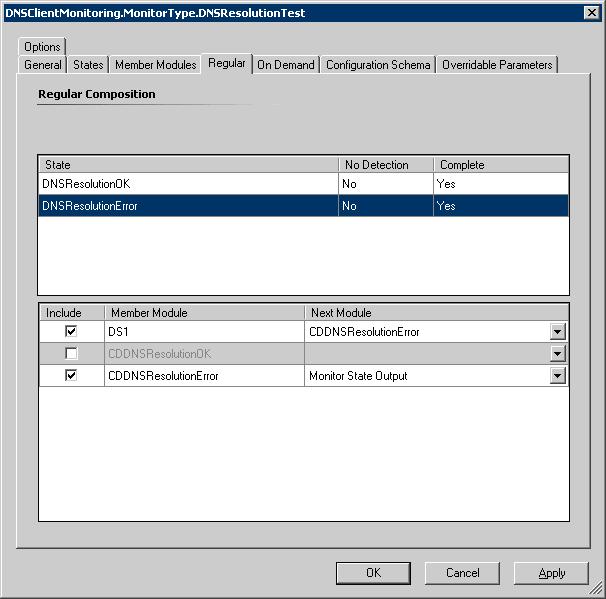Open the Monitor State Output dropdown

pos(558,376)
